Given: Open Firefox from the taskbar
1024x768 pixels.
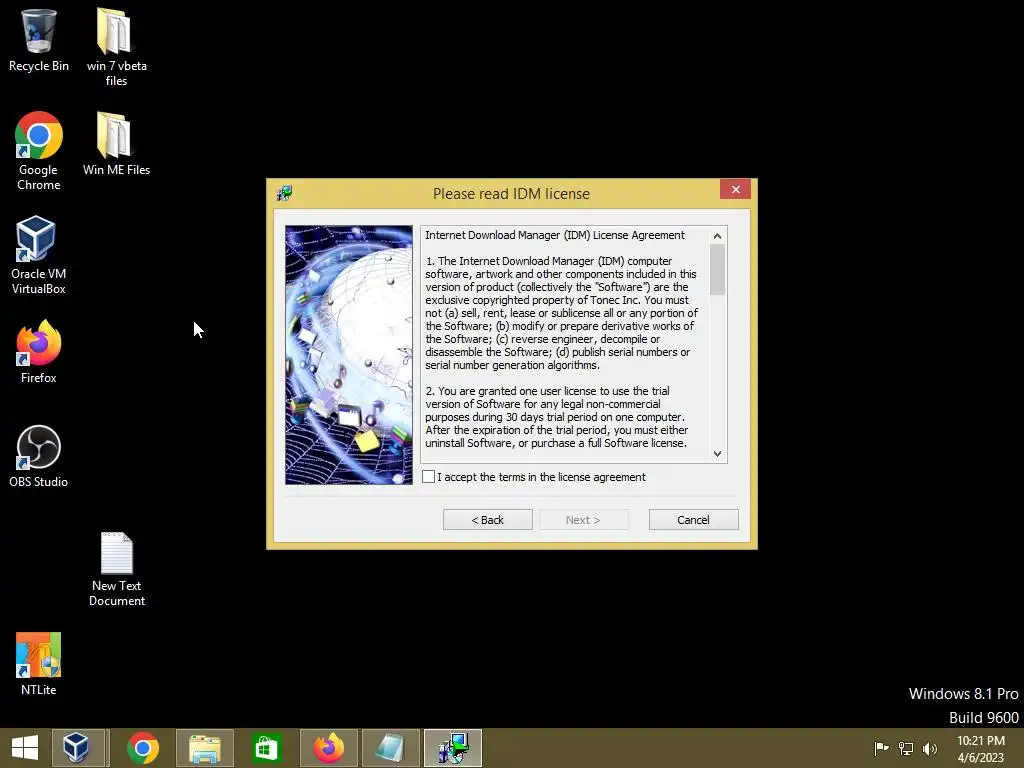Looking at the screenshot, I should tap(328, 748).
